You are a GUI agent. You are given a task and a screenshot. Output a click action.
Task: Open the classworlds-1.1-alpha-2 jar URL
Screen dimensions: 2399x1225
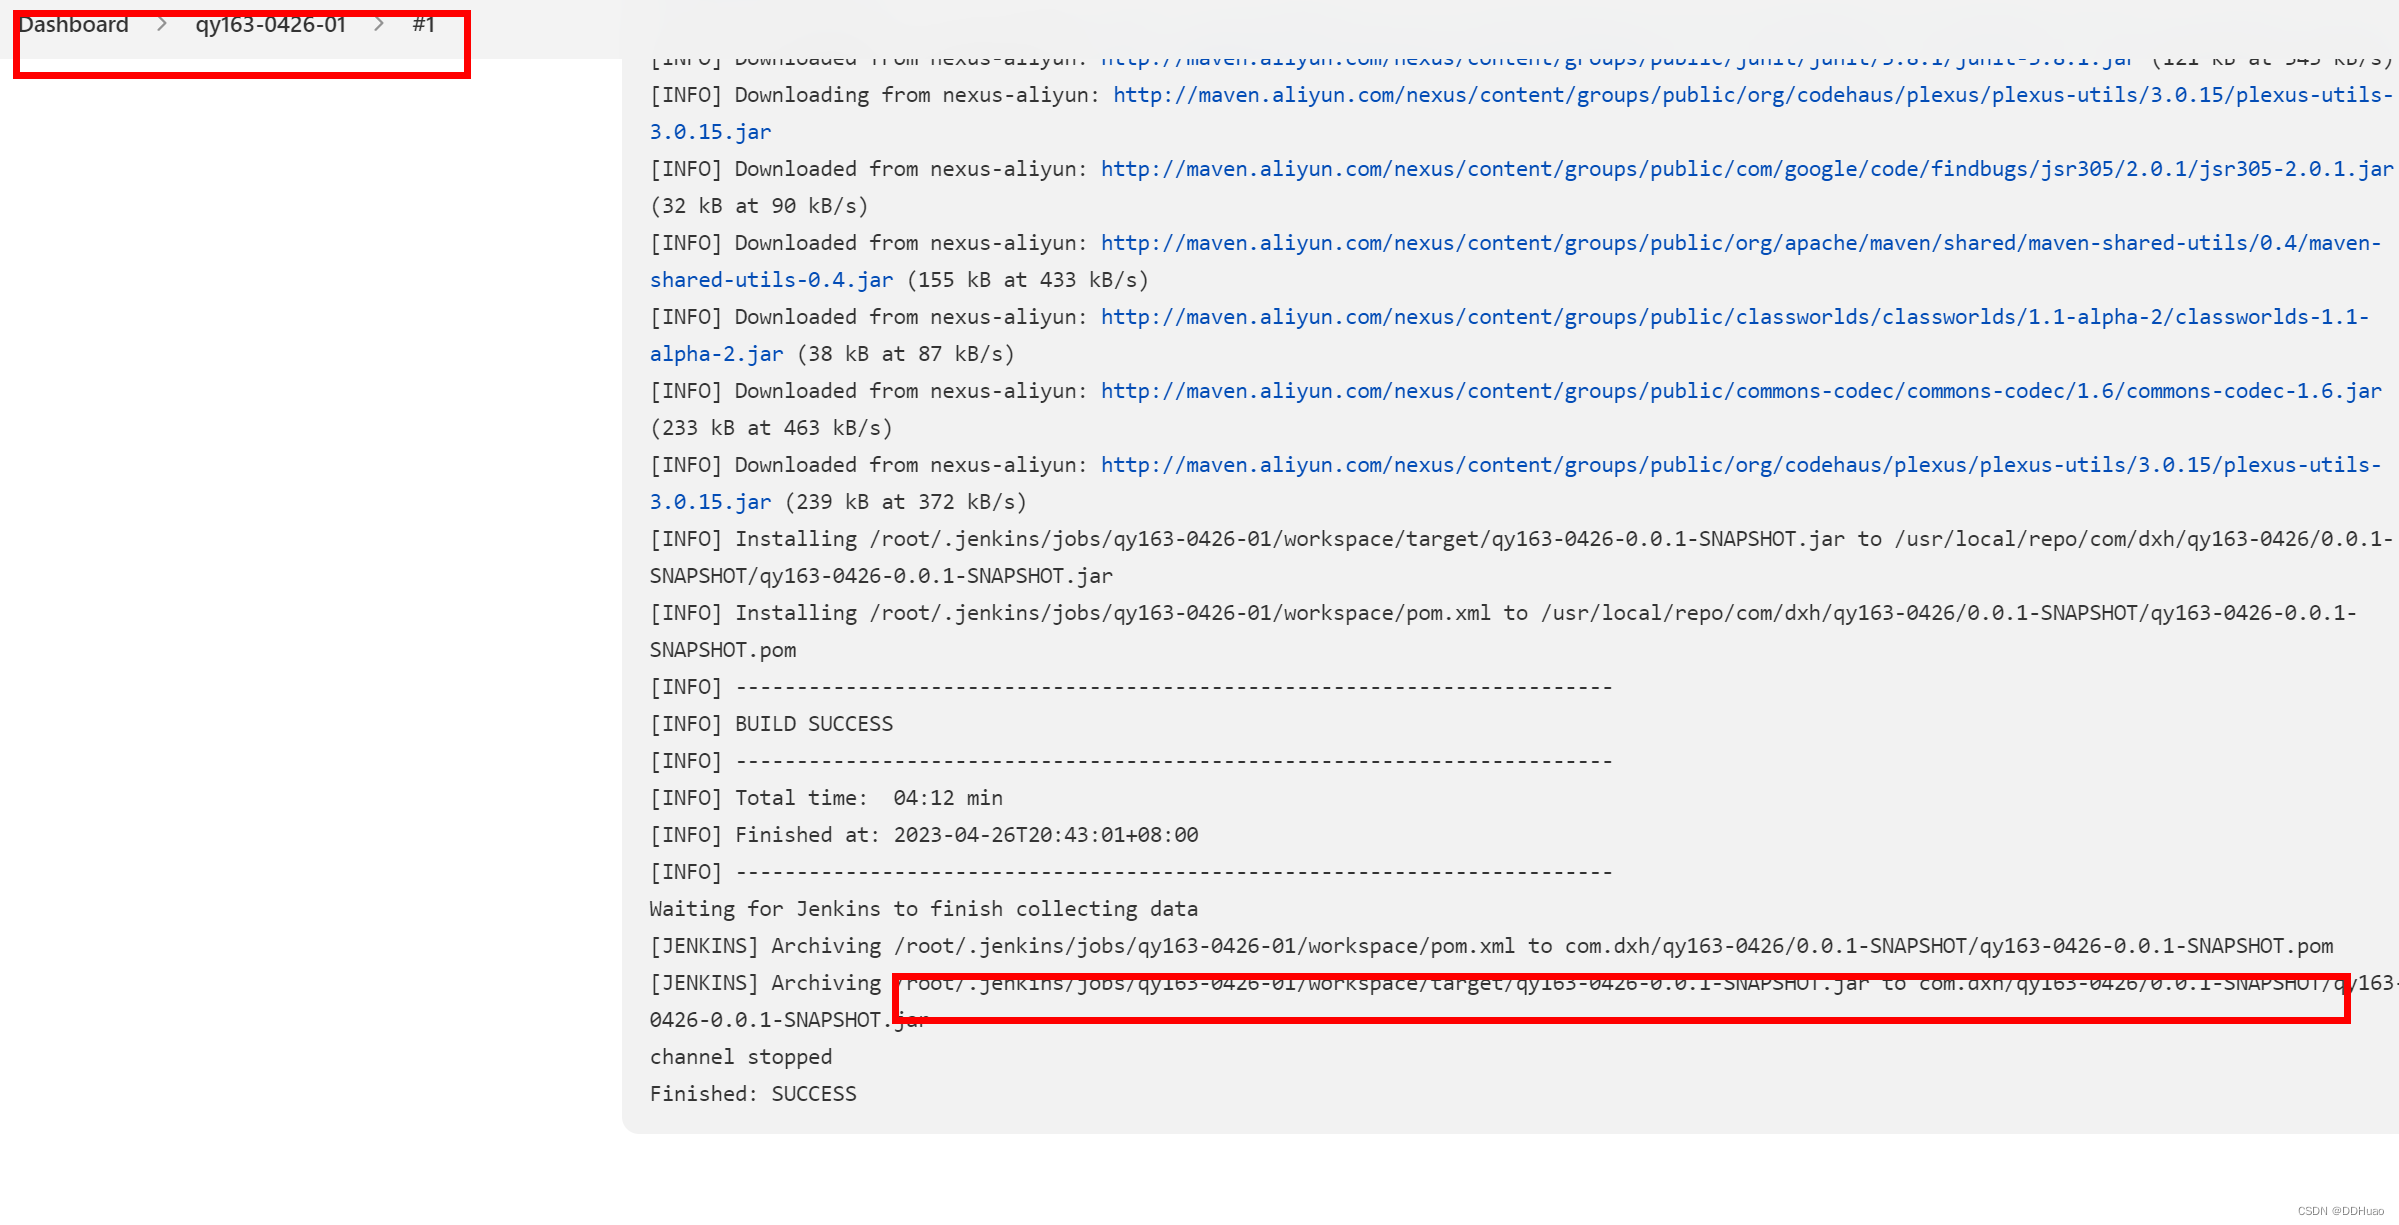(x=1734, y=317)
